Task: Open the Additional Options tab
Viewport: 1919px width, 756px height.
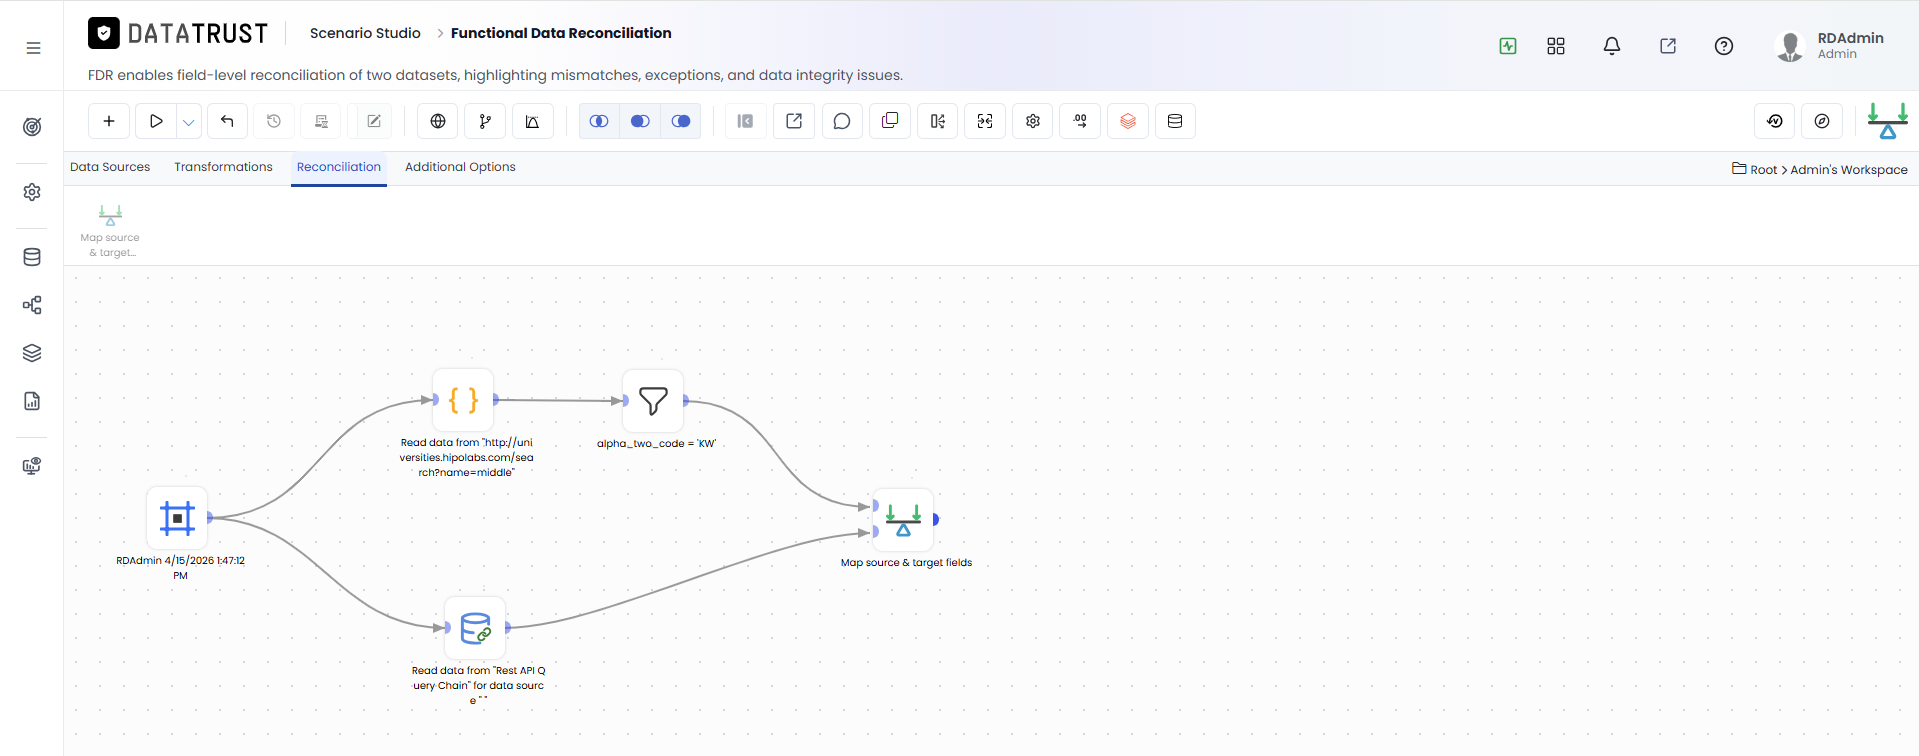Action: [460, 167]
